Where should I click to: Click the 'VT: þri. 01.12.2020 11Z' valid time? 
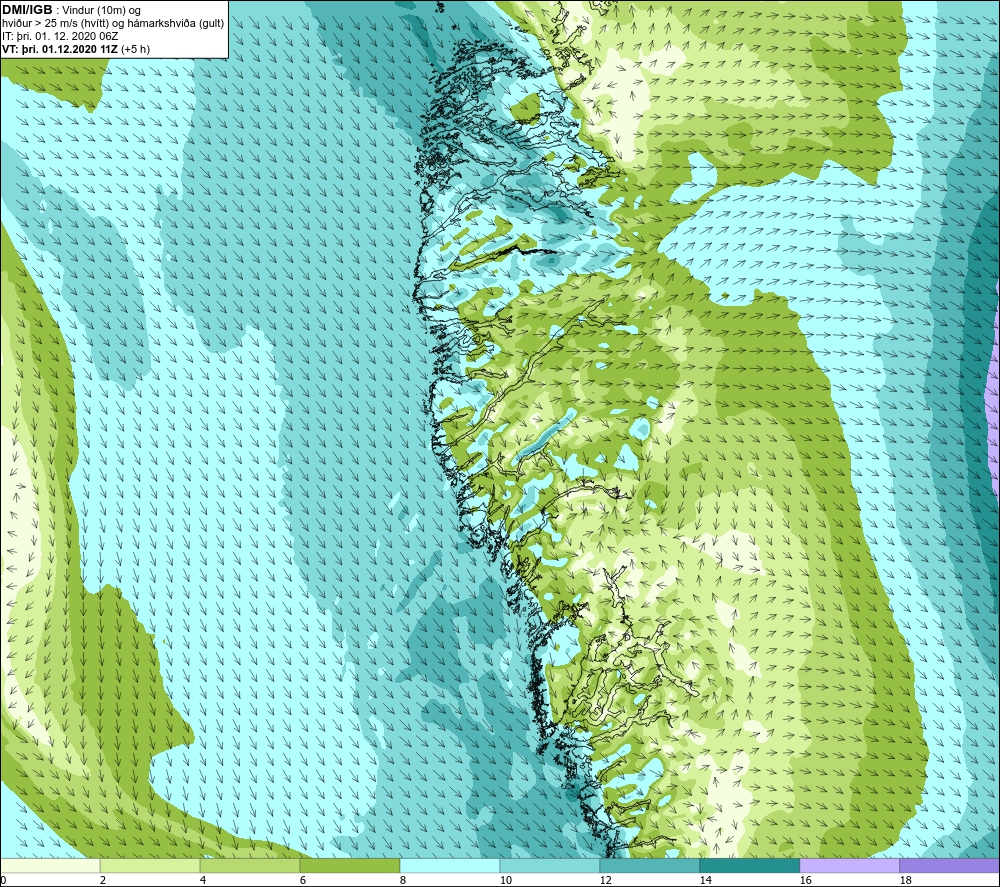click(59, 49)
